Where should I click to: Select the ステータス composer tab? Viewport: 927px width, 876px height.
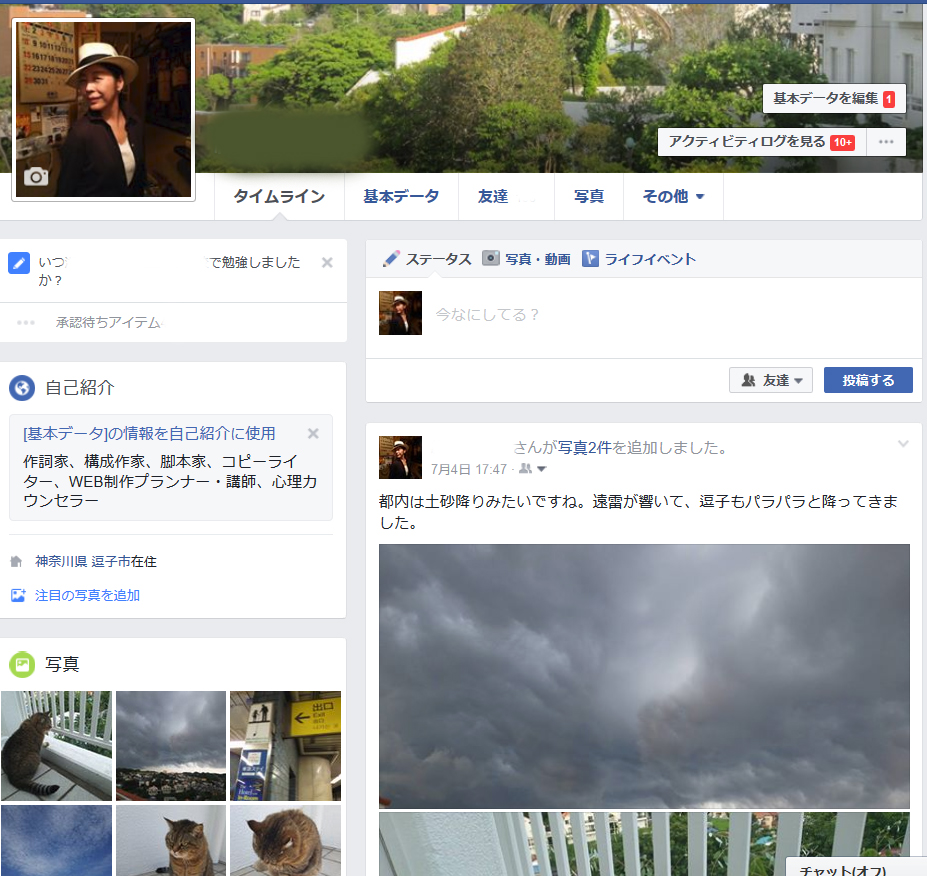point(427,259)
